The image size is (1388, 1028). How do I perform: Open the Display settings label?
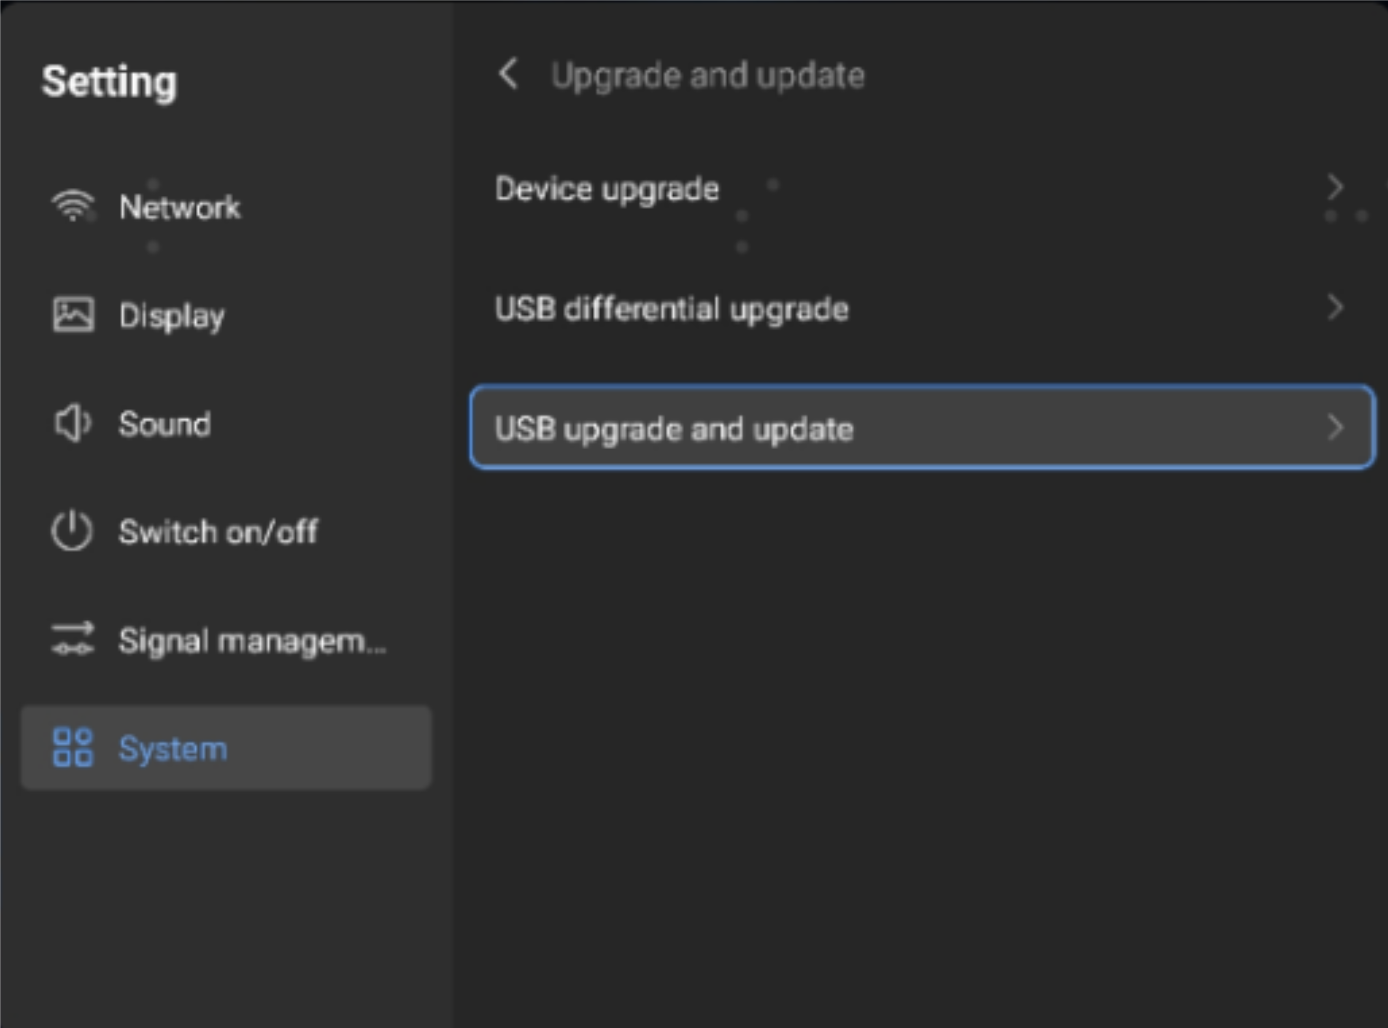point(172,316)
